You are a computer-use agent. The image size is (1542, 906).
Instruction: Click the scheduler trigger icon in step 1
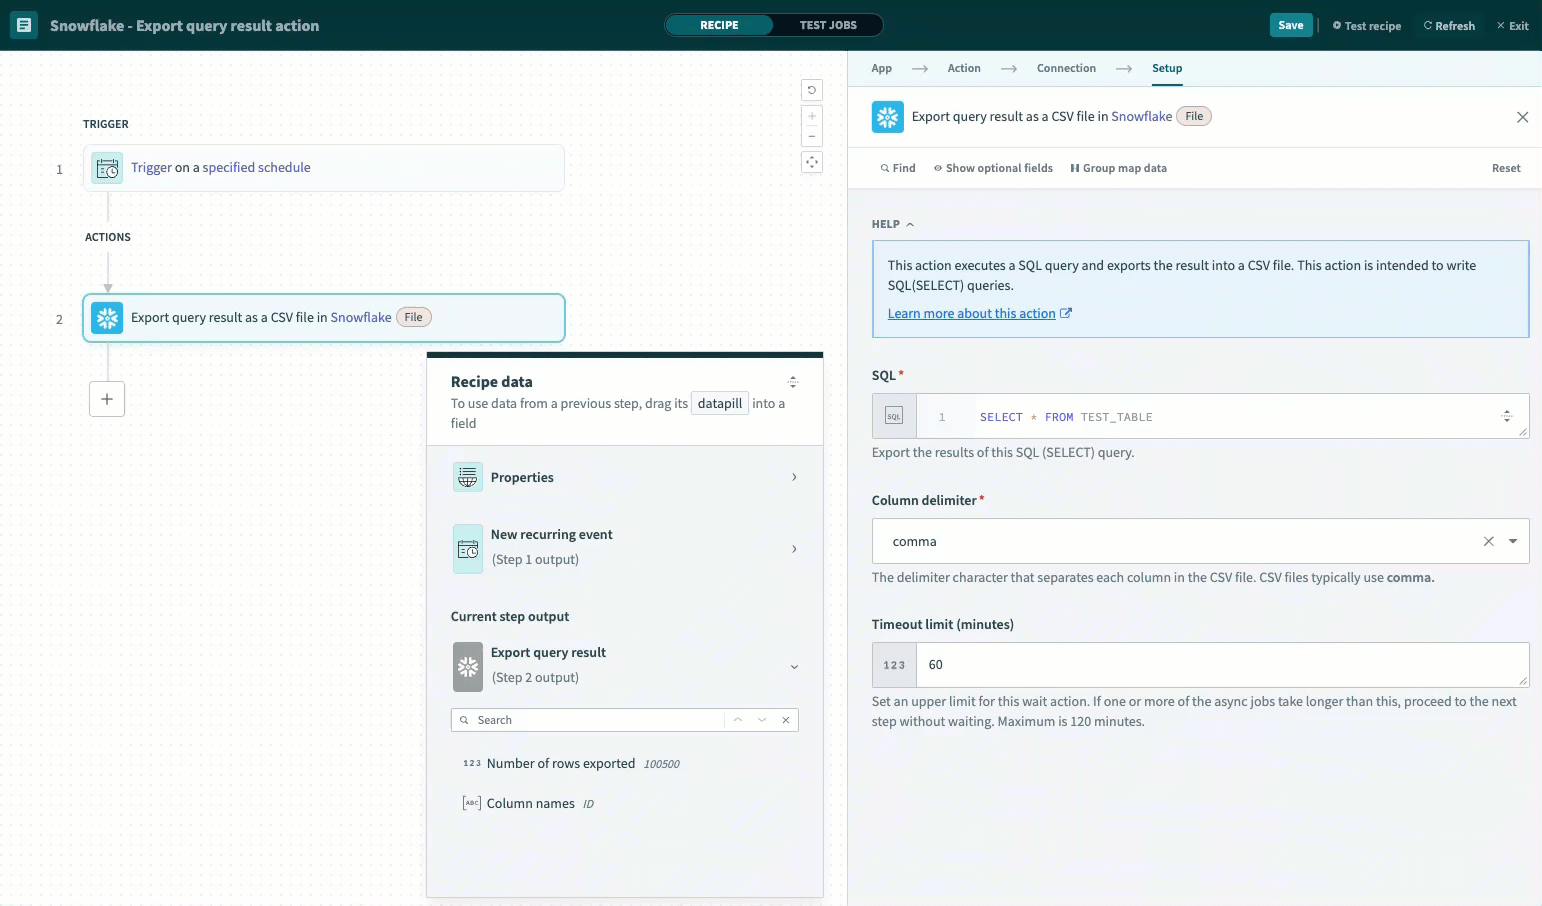108,169
